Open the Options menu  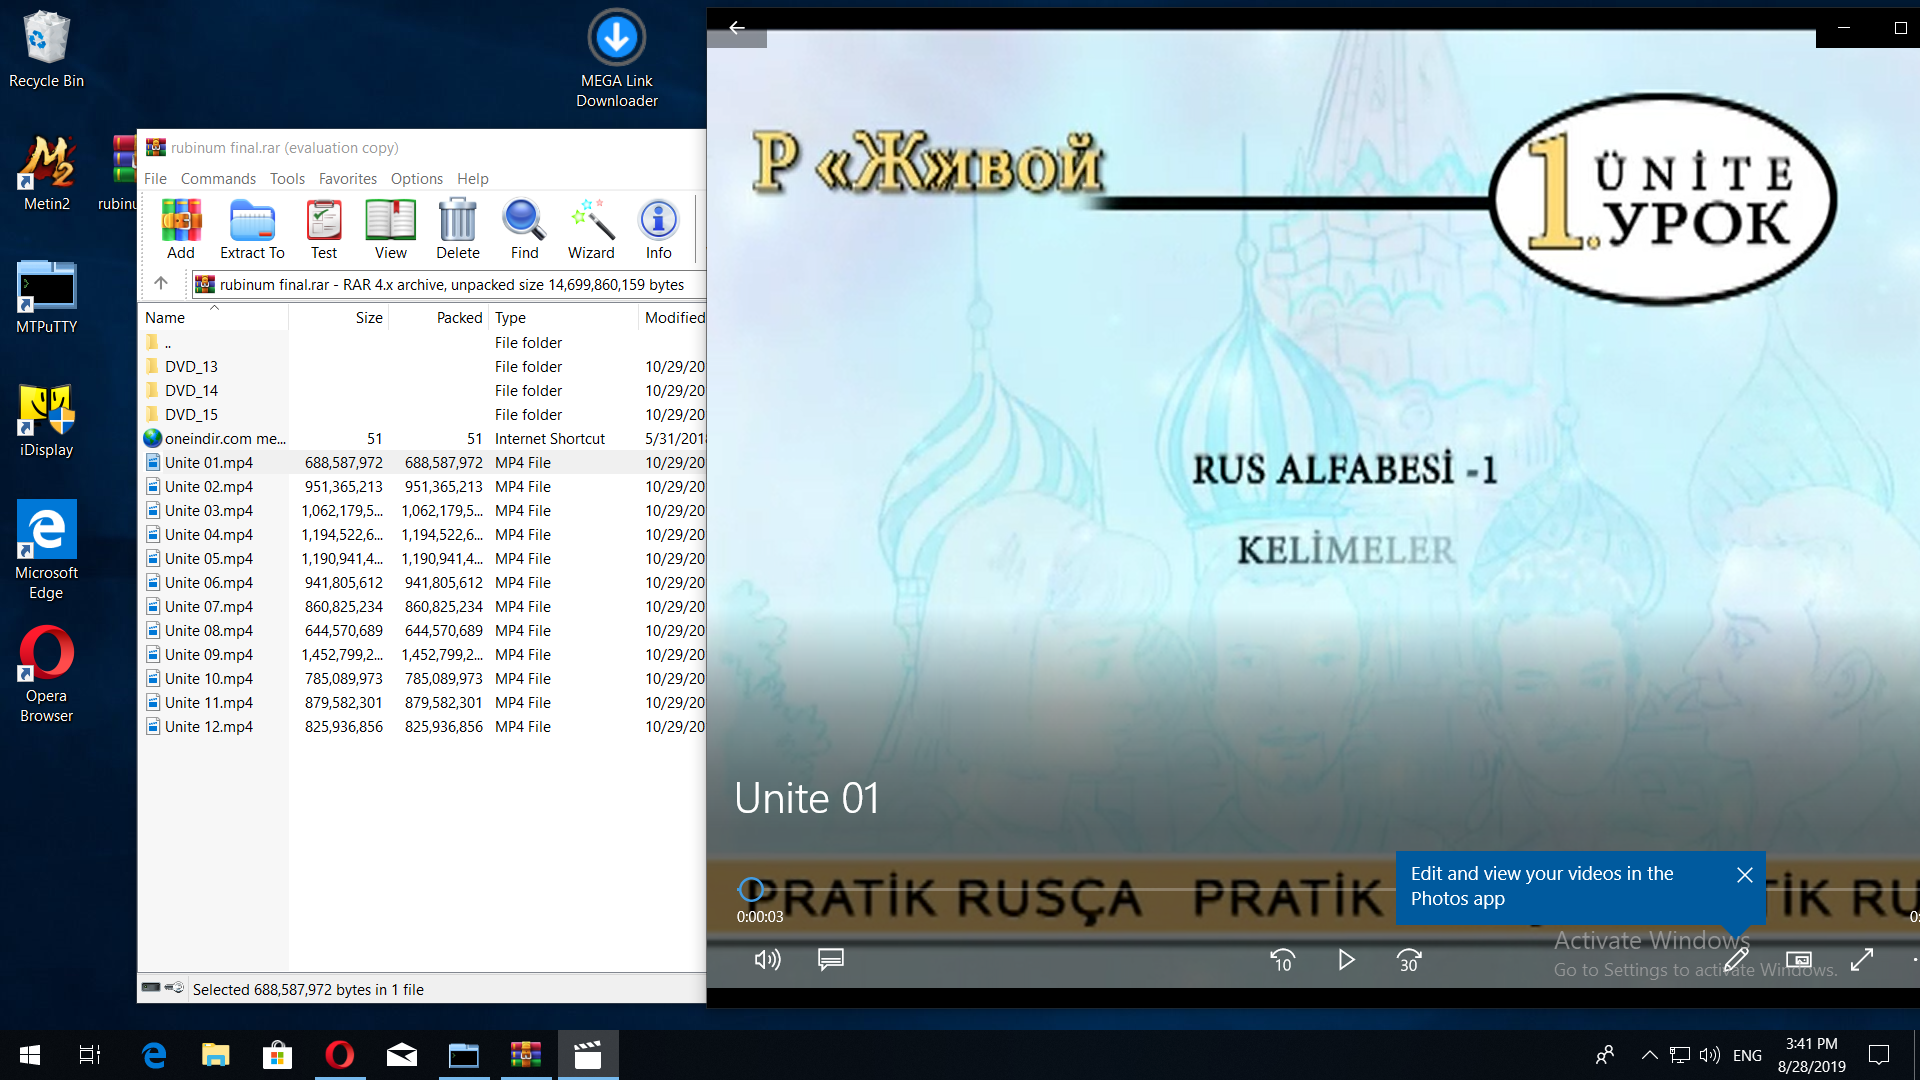pyautogui.click(x=417, y=178)
